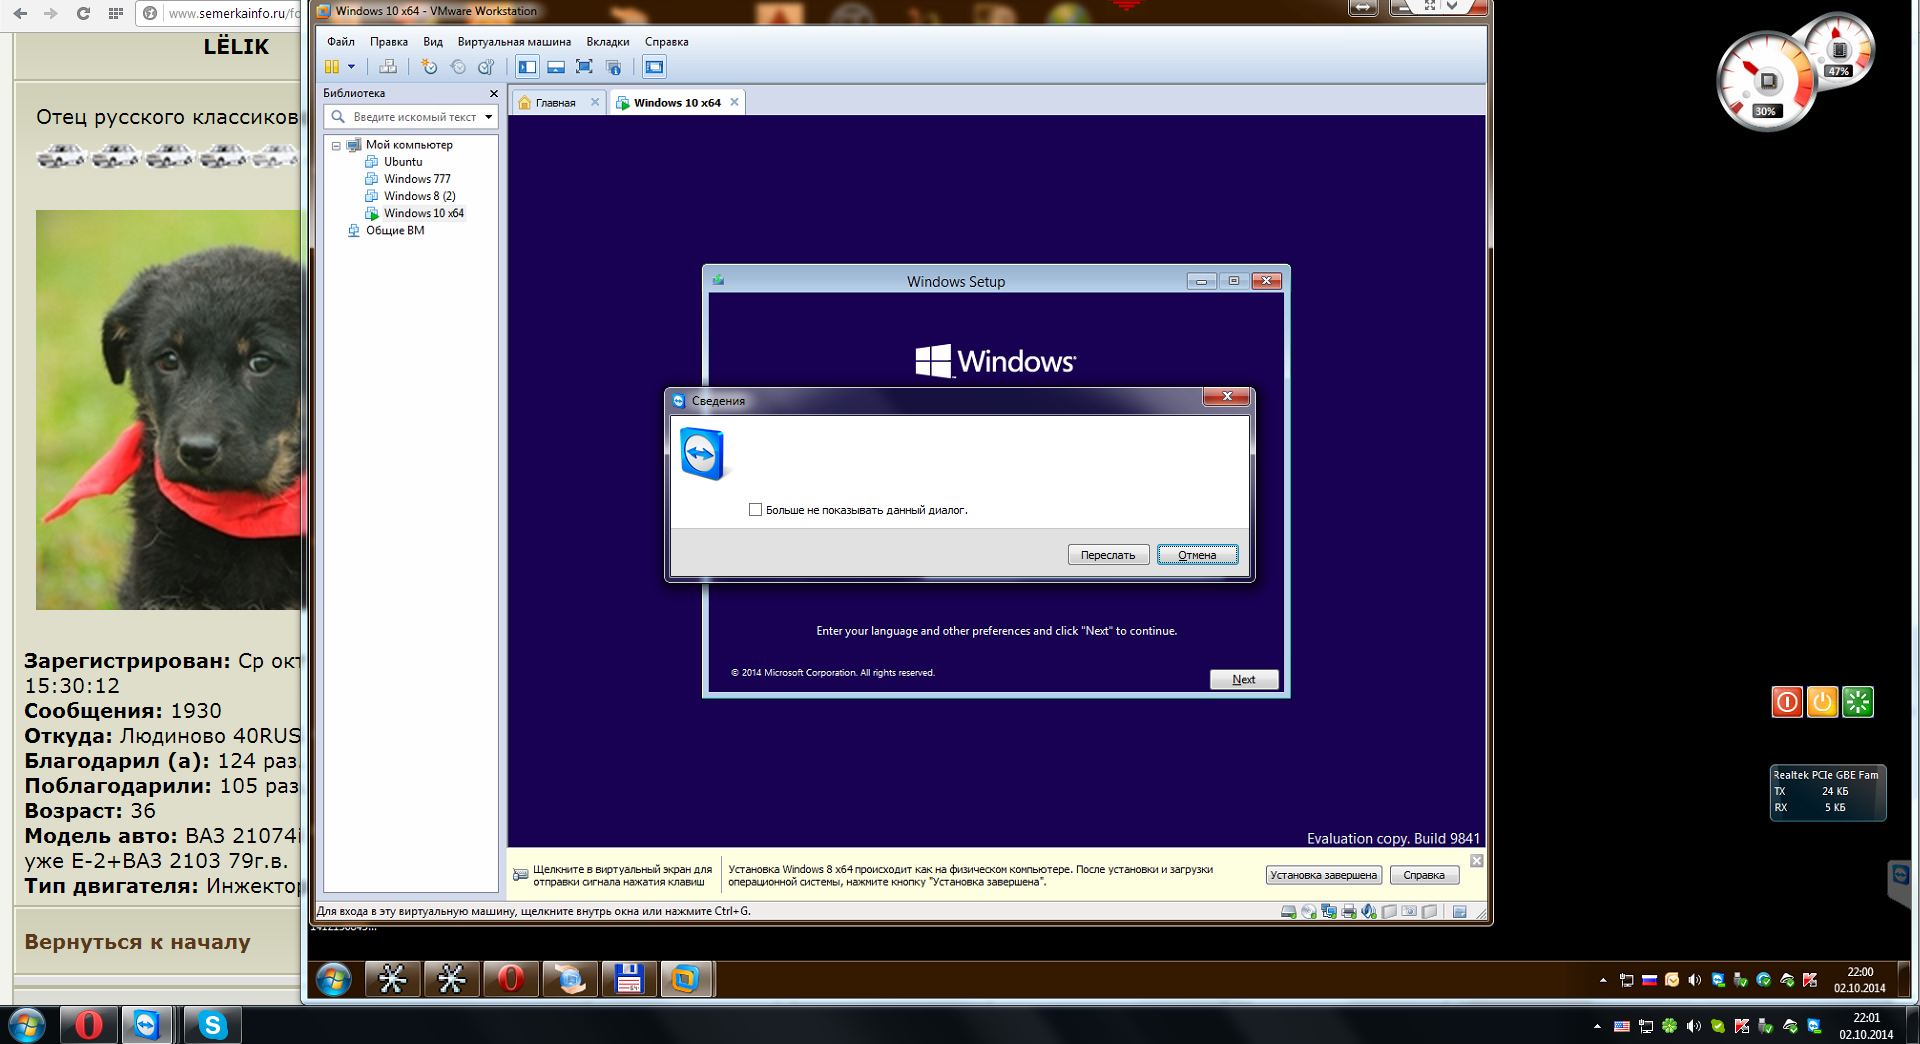Switch to the "Главная" tab

(x=555, y=103)
